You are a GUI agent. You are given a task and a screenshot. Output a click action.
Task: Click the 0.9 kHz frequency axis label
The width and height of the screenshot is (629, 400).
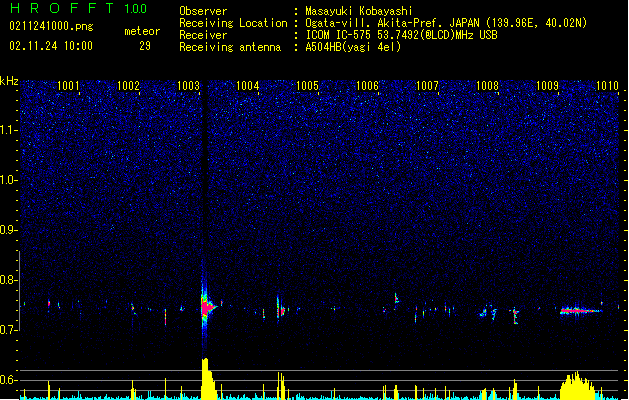click(x=9, y=230)
